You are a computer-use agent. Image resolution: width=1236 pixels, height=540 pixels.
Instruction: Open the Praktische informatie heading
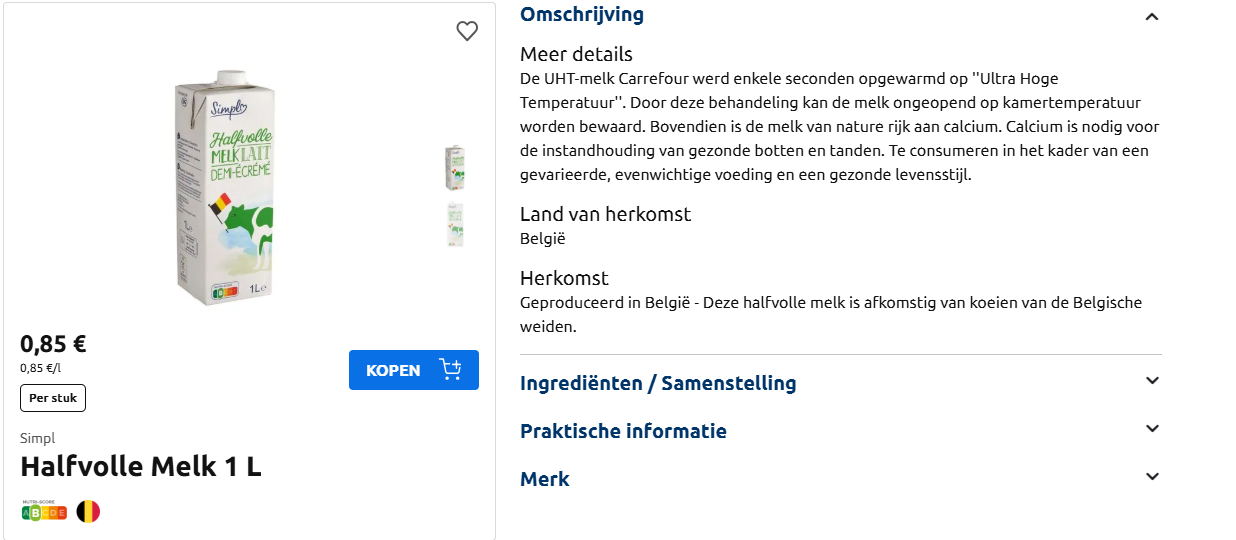[x=623, y=431]
